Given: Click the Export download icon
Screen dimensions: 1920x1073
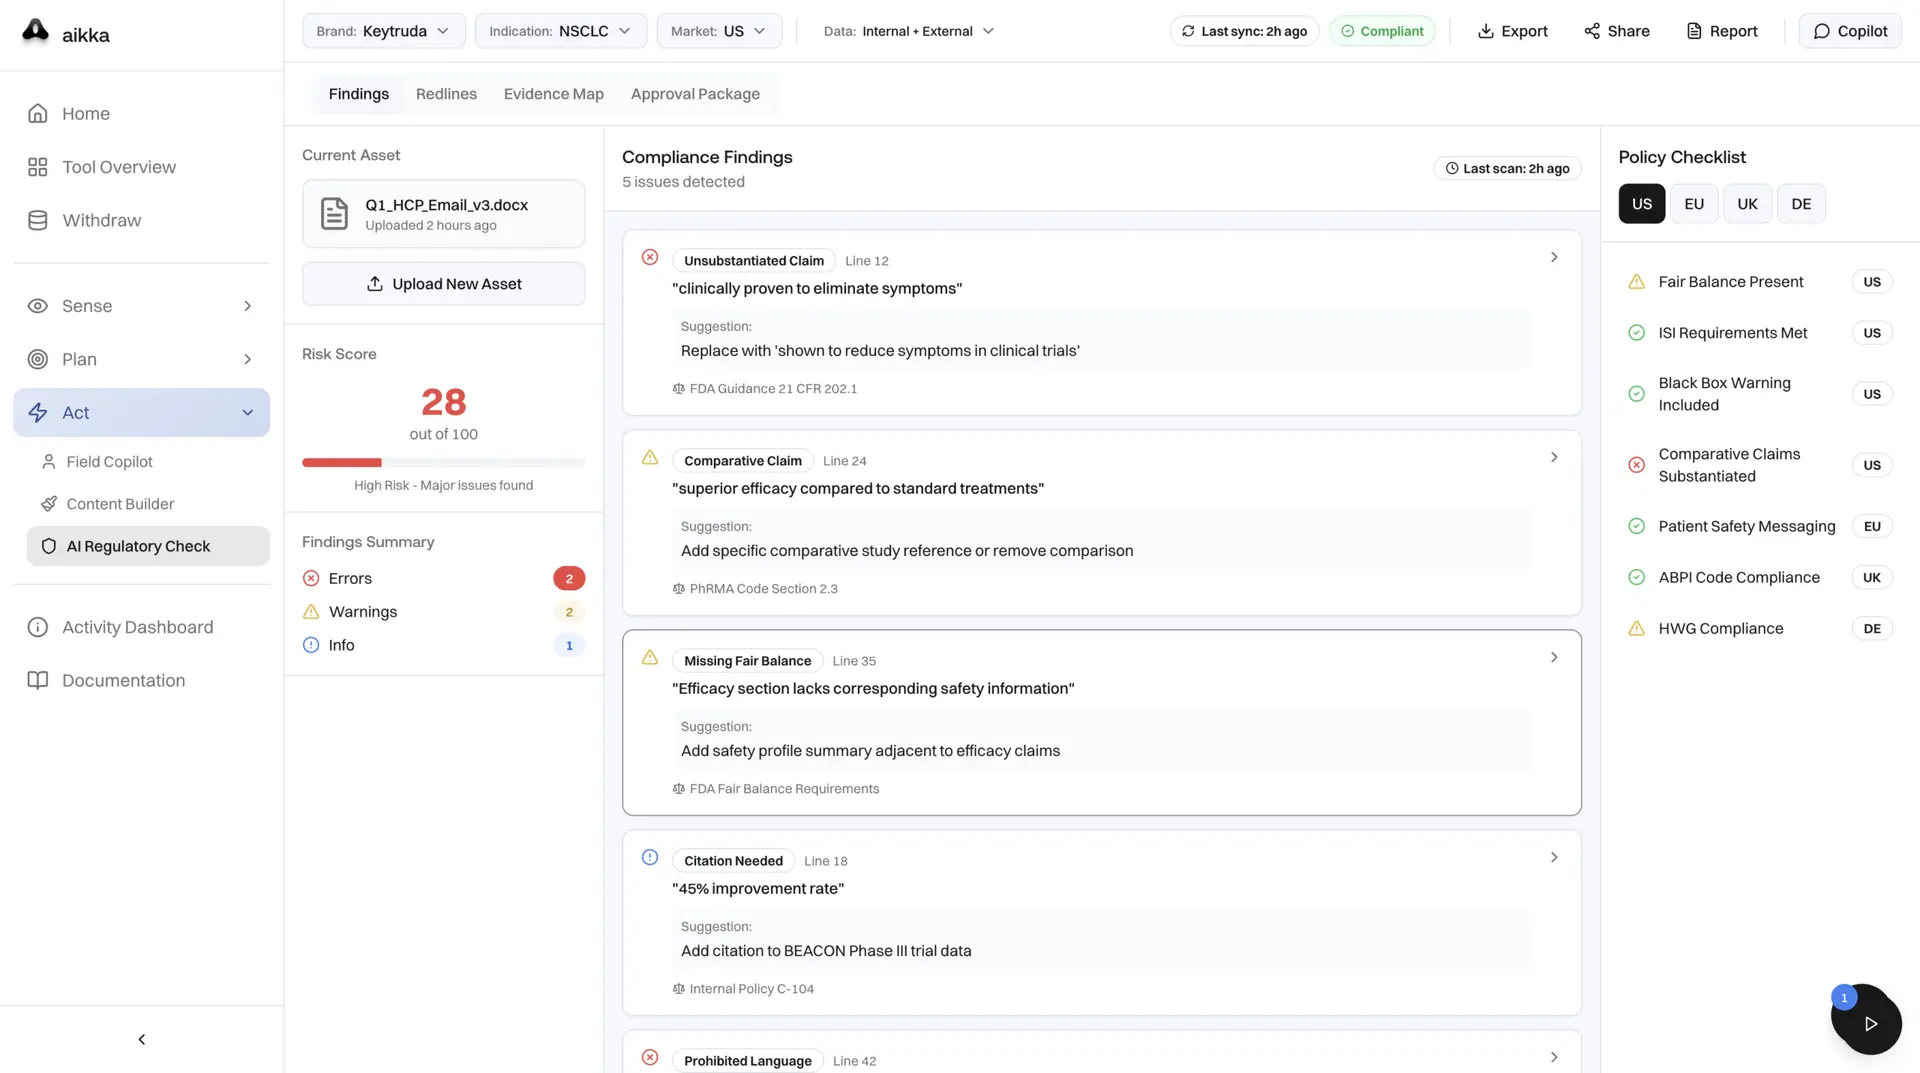Looking at the screenshot, I should point(1486,31).
